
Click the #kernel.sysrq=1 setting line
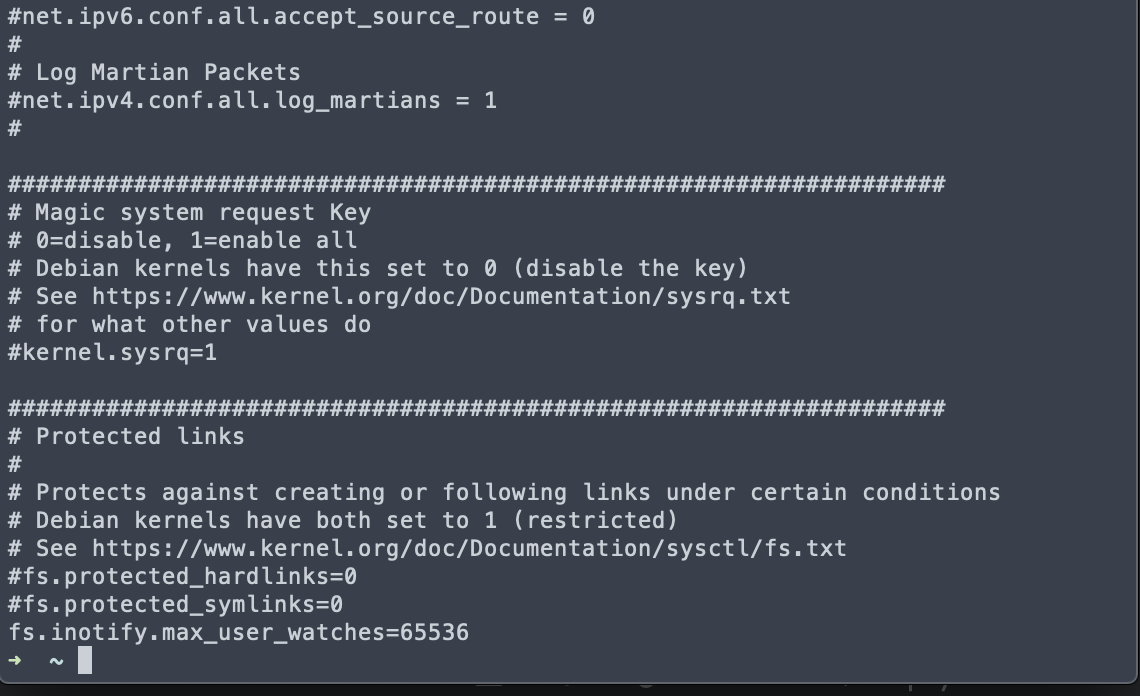pyautogui.click(x=112, y=353)
